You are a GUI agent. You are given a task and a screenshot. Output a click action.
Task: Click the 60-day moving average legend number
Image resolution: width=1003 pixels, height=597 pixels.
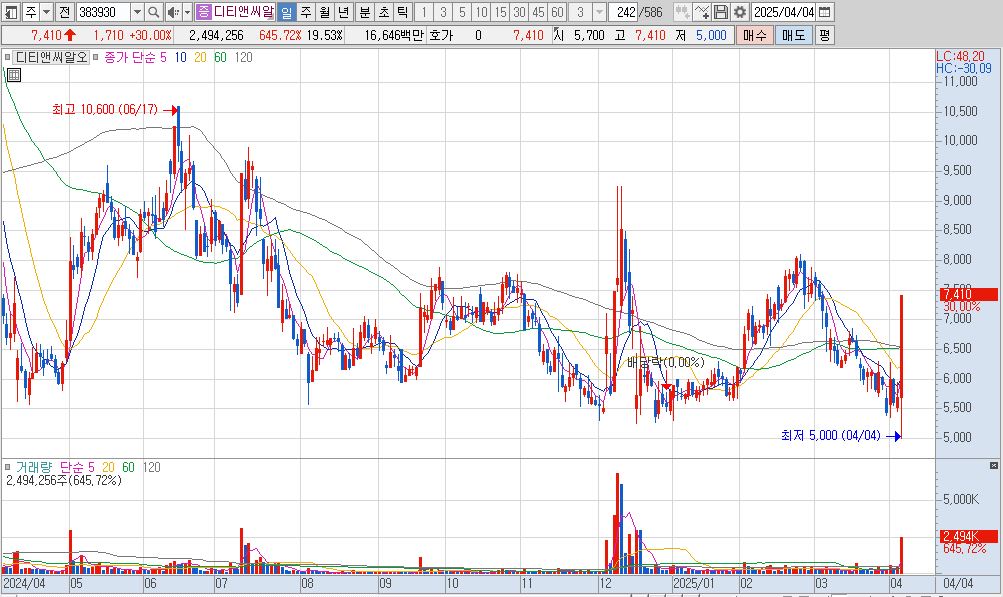220,57
